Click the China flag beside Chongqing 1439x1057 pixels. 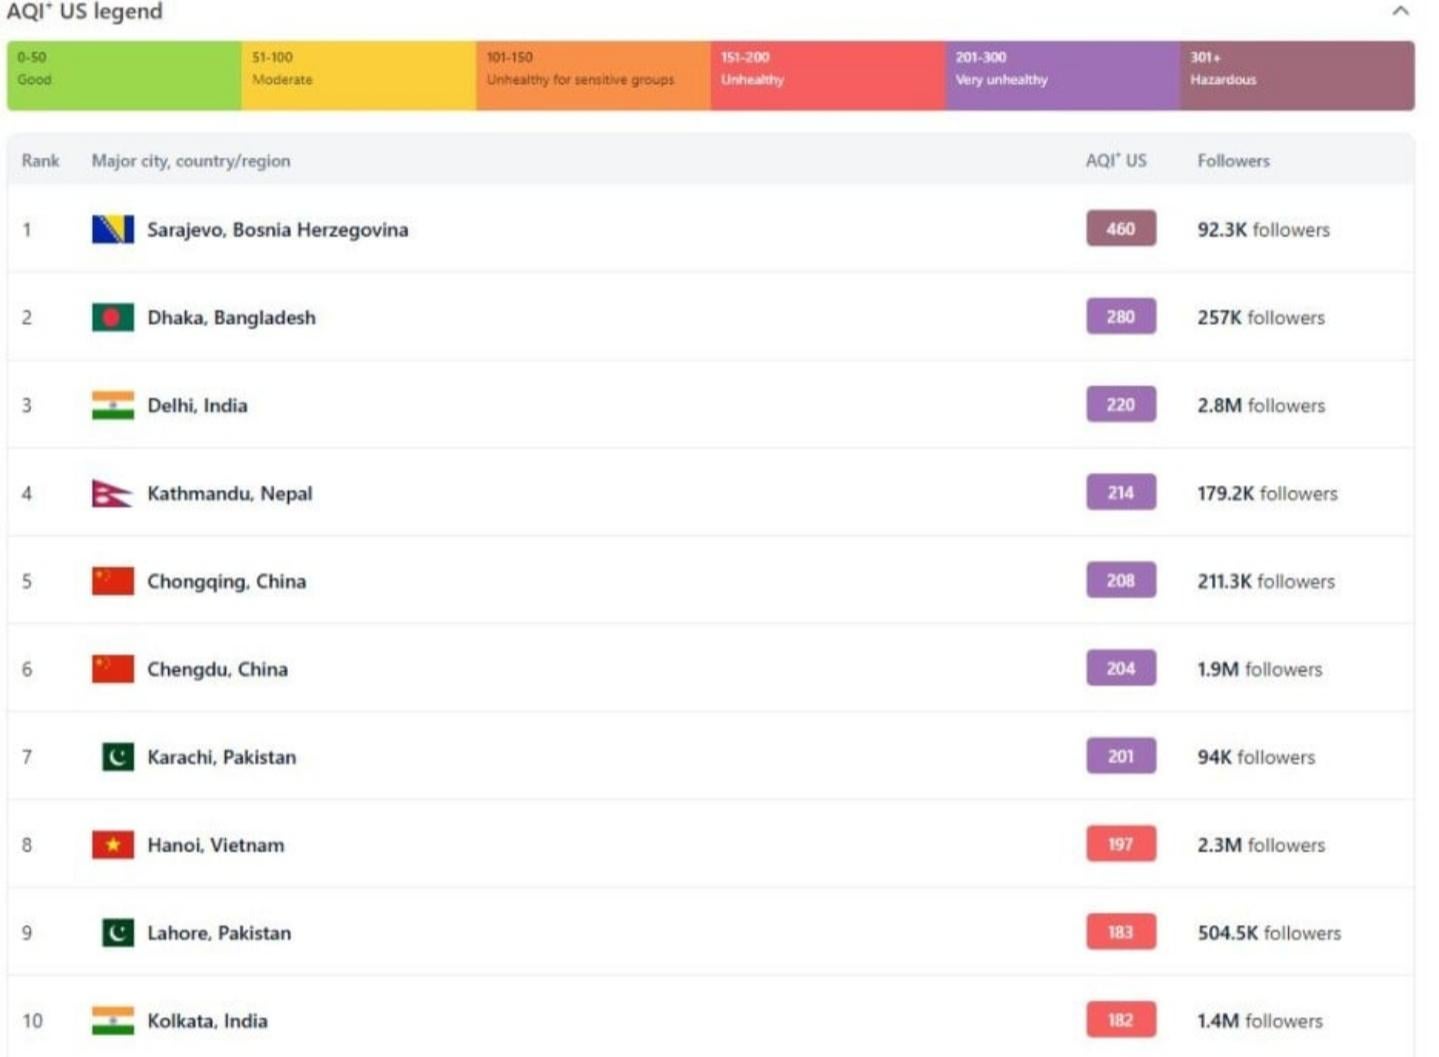pos(112,581)
